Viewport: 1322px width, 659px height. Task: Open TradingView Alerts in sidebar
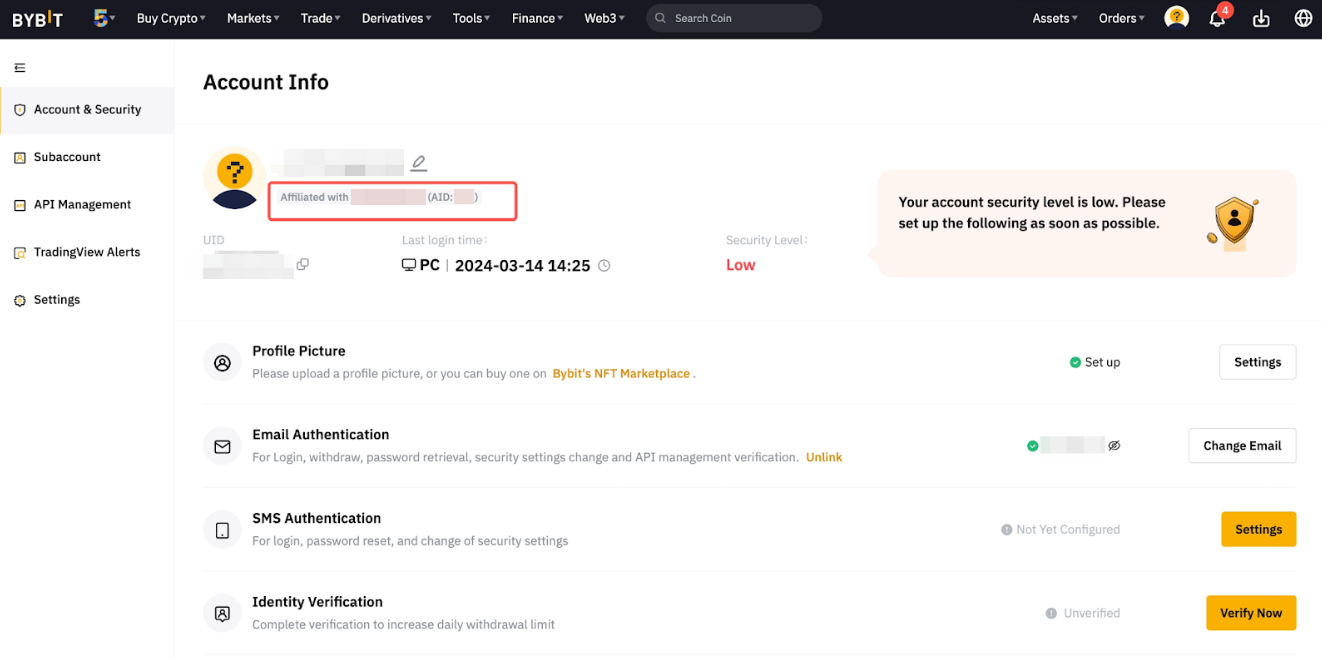coord(87,252)
